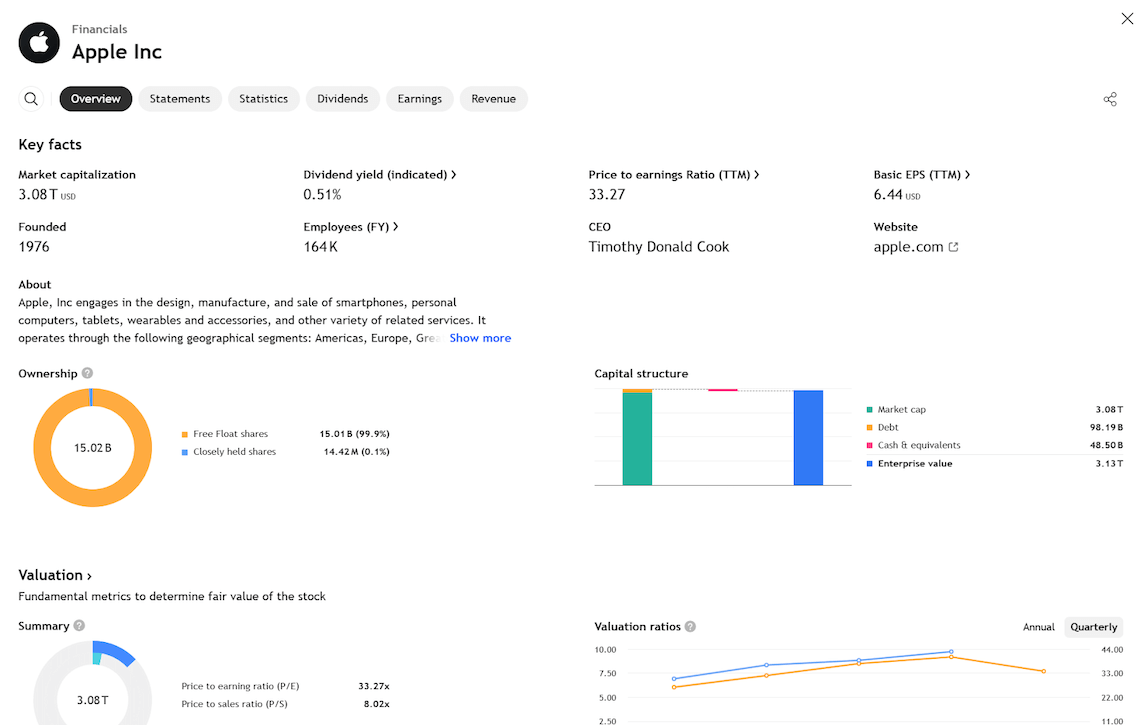The image size is (1147, 725).
Task: Open the Statistics tab
Action: (x=263, y=99)
